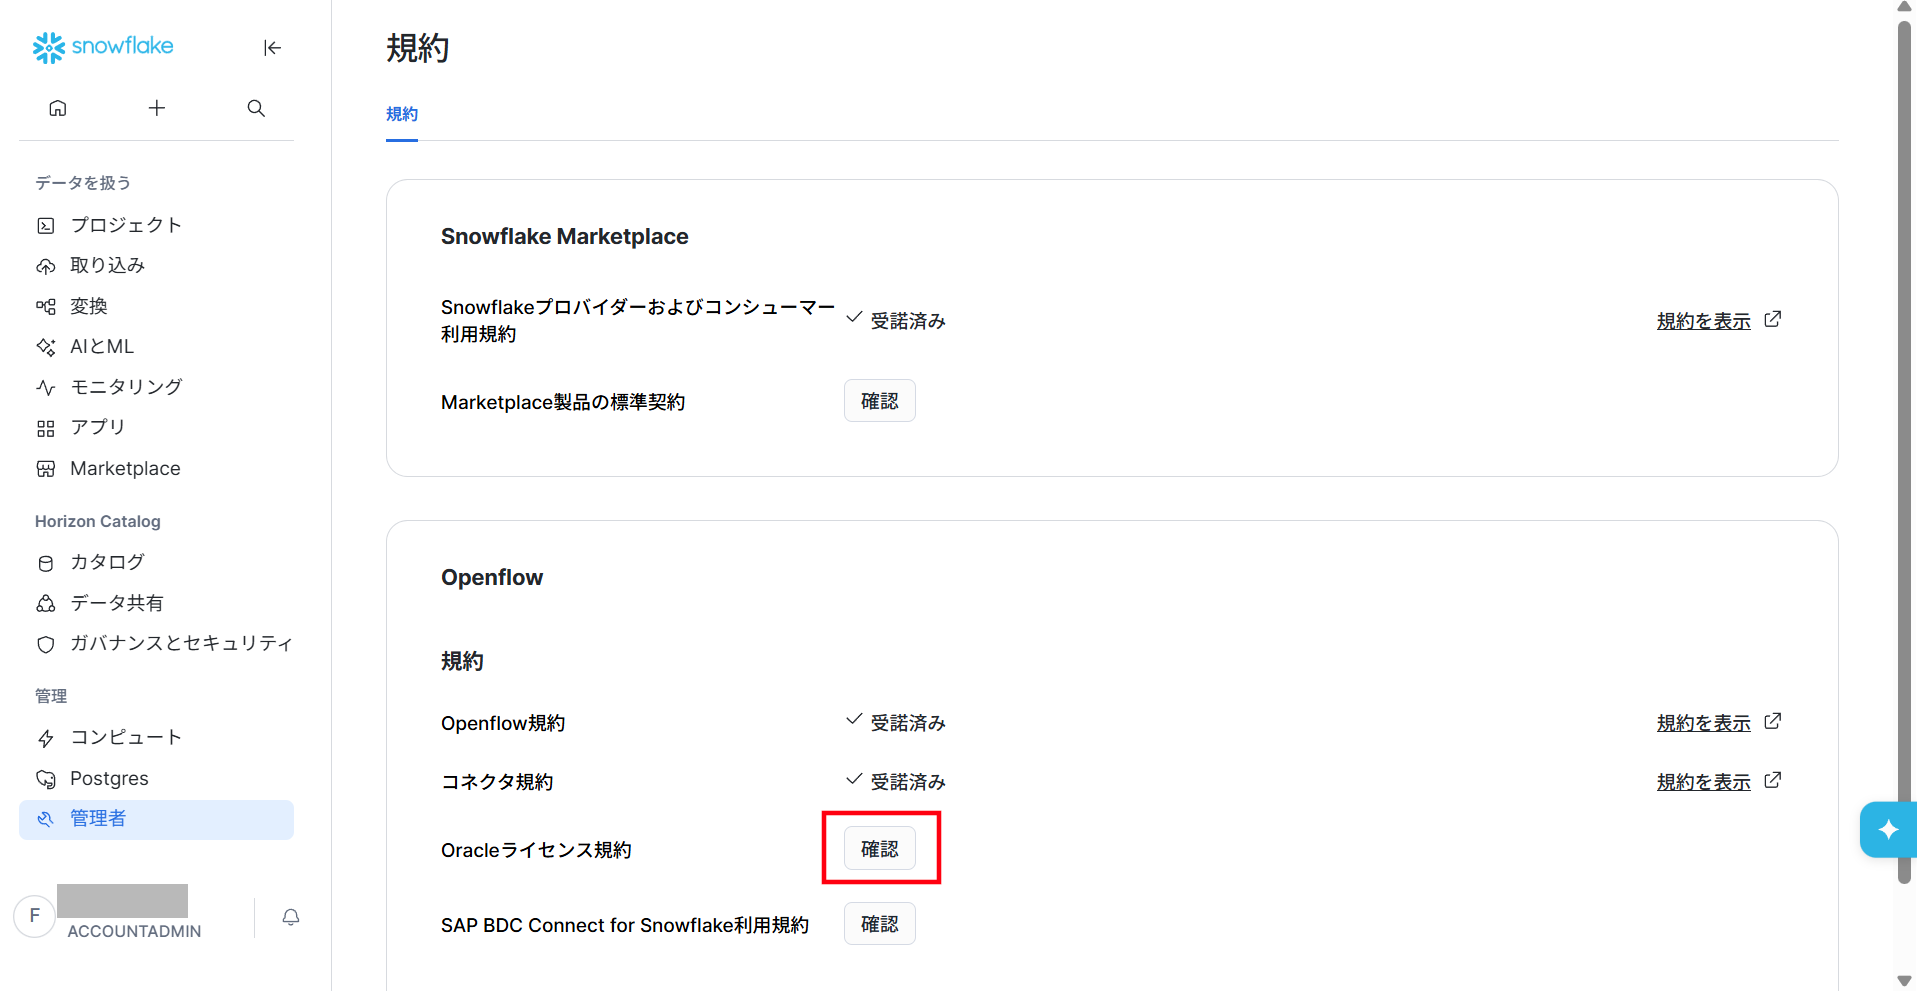Screen dimensions: 1917x991
Task: Open 規約を表示 link for Snowflakeプロバイダー規約
Action: [x=1704, y=321]
